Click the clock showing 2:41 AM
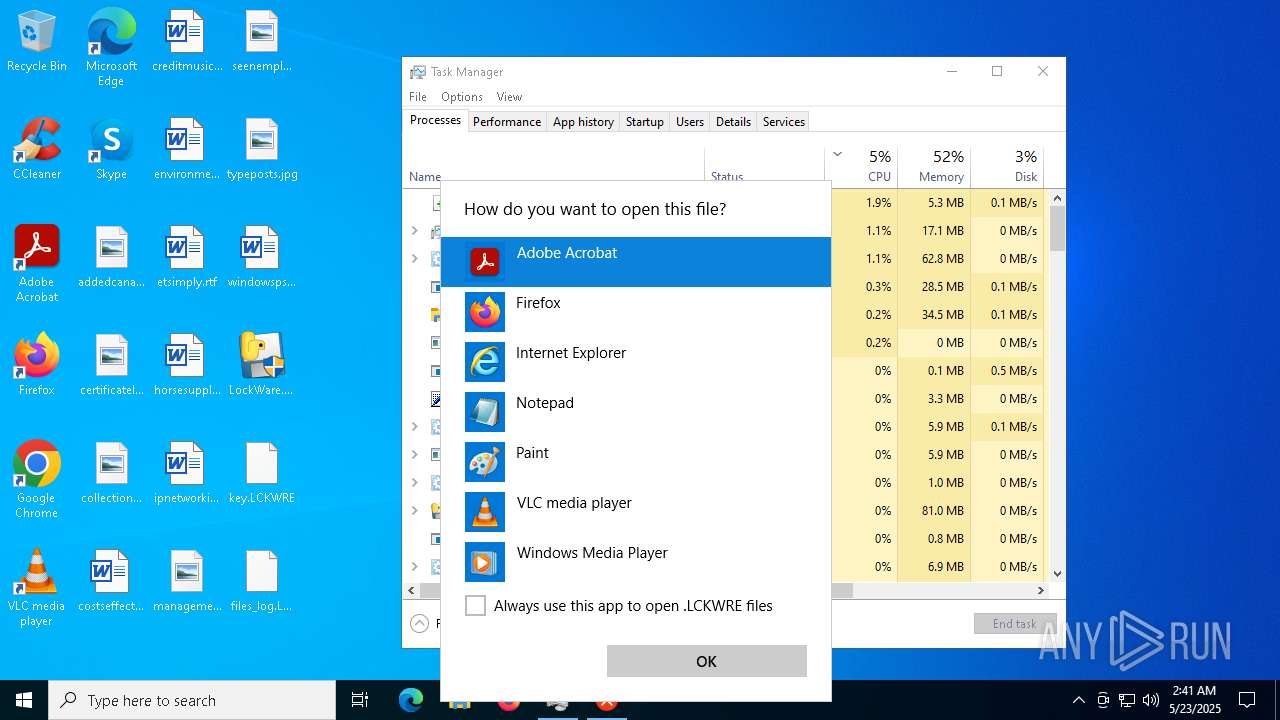1280x720 pixels. (x=1194, y=699)
